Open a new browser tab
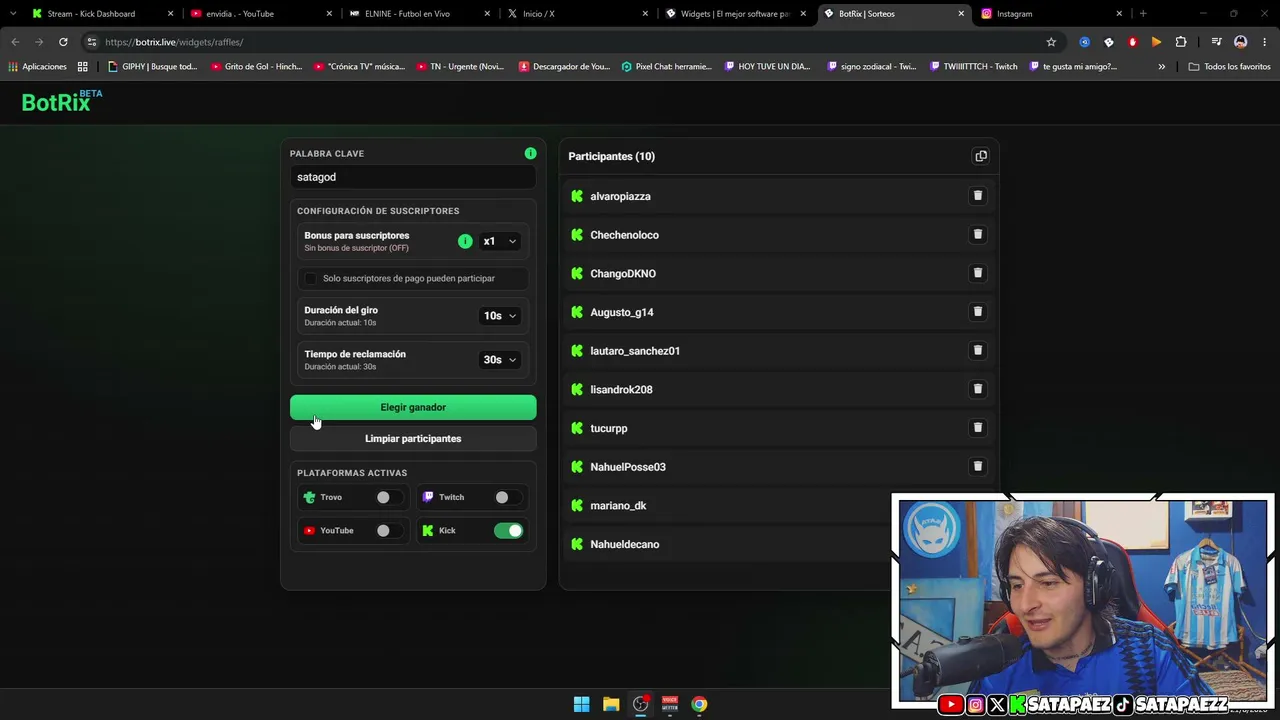The width and height of the screenshot is (1280, 720). [1143, 14]
